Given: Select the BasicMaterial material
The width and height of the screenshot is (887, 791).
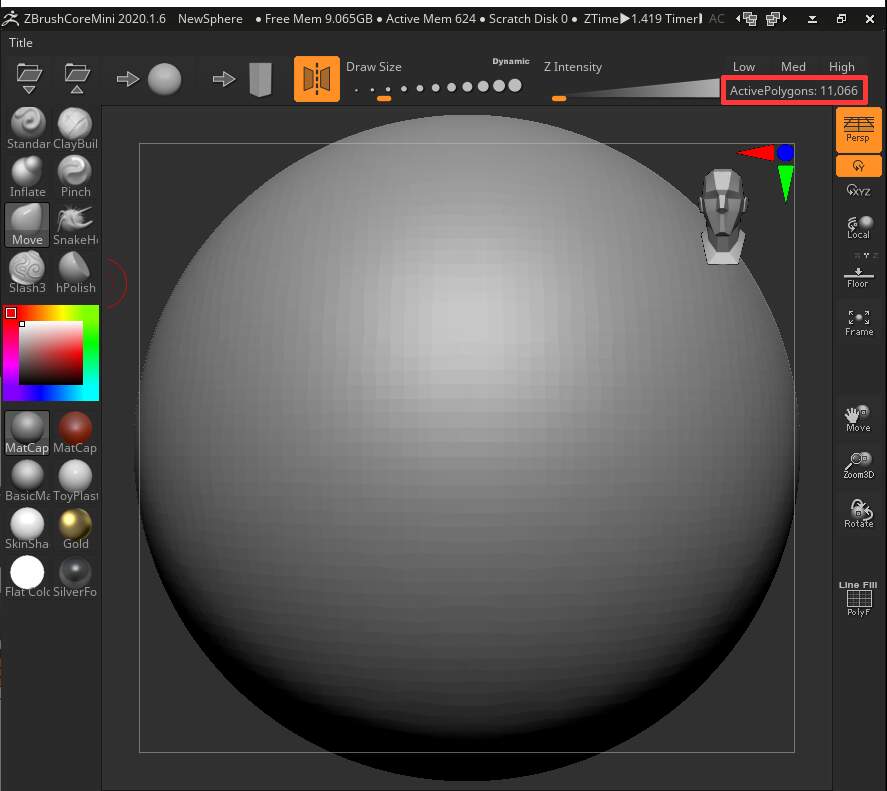Looking at the screenshot, I should coord(27,481).
